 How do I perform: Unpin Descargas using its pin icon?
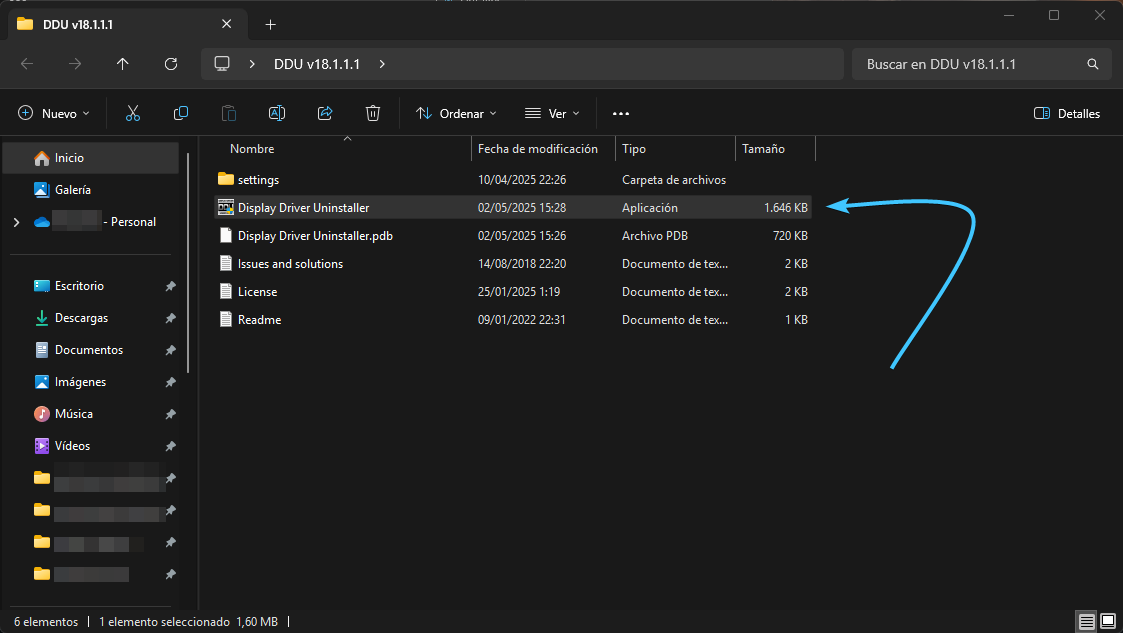pyautogui.click(x=170, y=318)
